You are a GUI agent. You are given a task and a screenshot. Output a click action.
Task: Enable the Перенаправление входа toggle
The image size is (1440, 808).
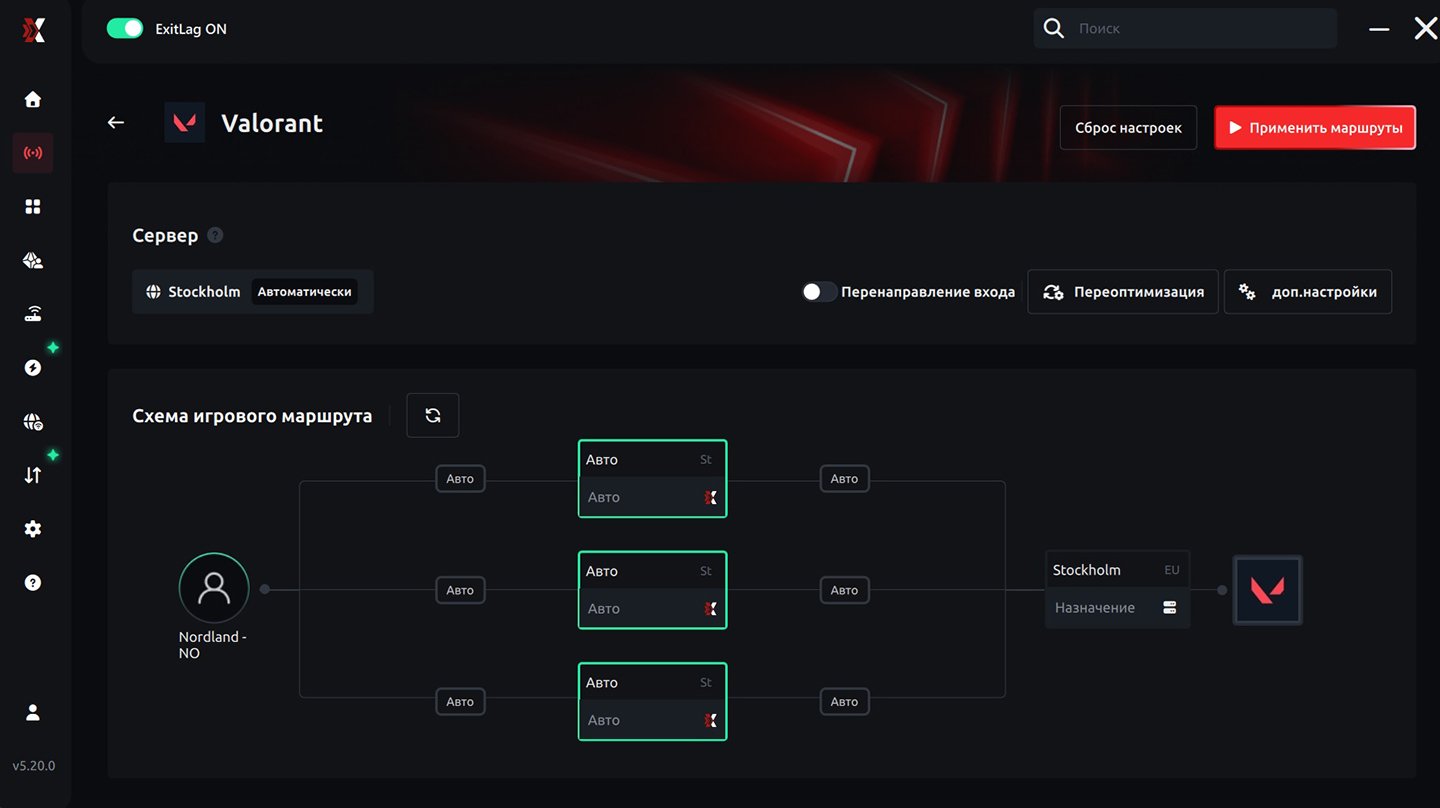819,292
